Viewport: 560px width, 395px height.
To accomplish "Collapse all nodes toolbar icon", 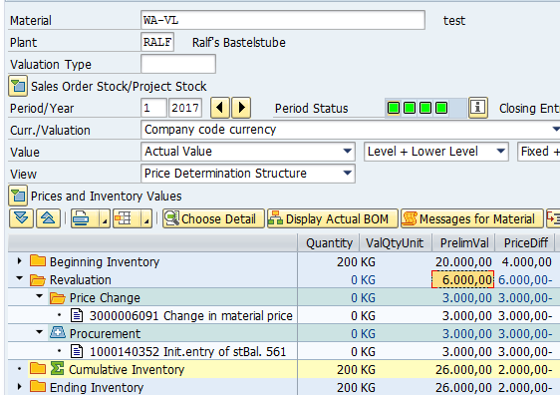I will pos(48,218).
